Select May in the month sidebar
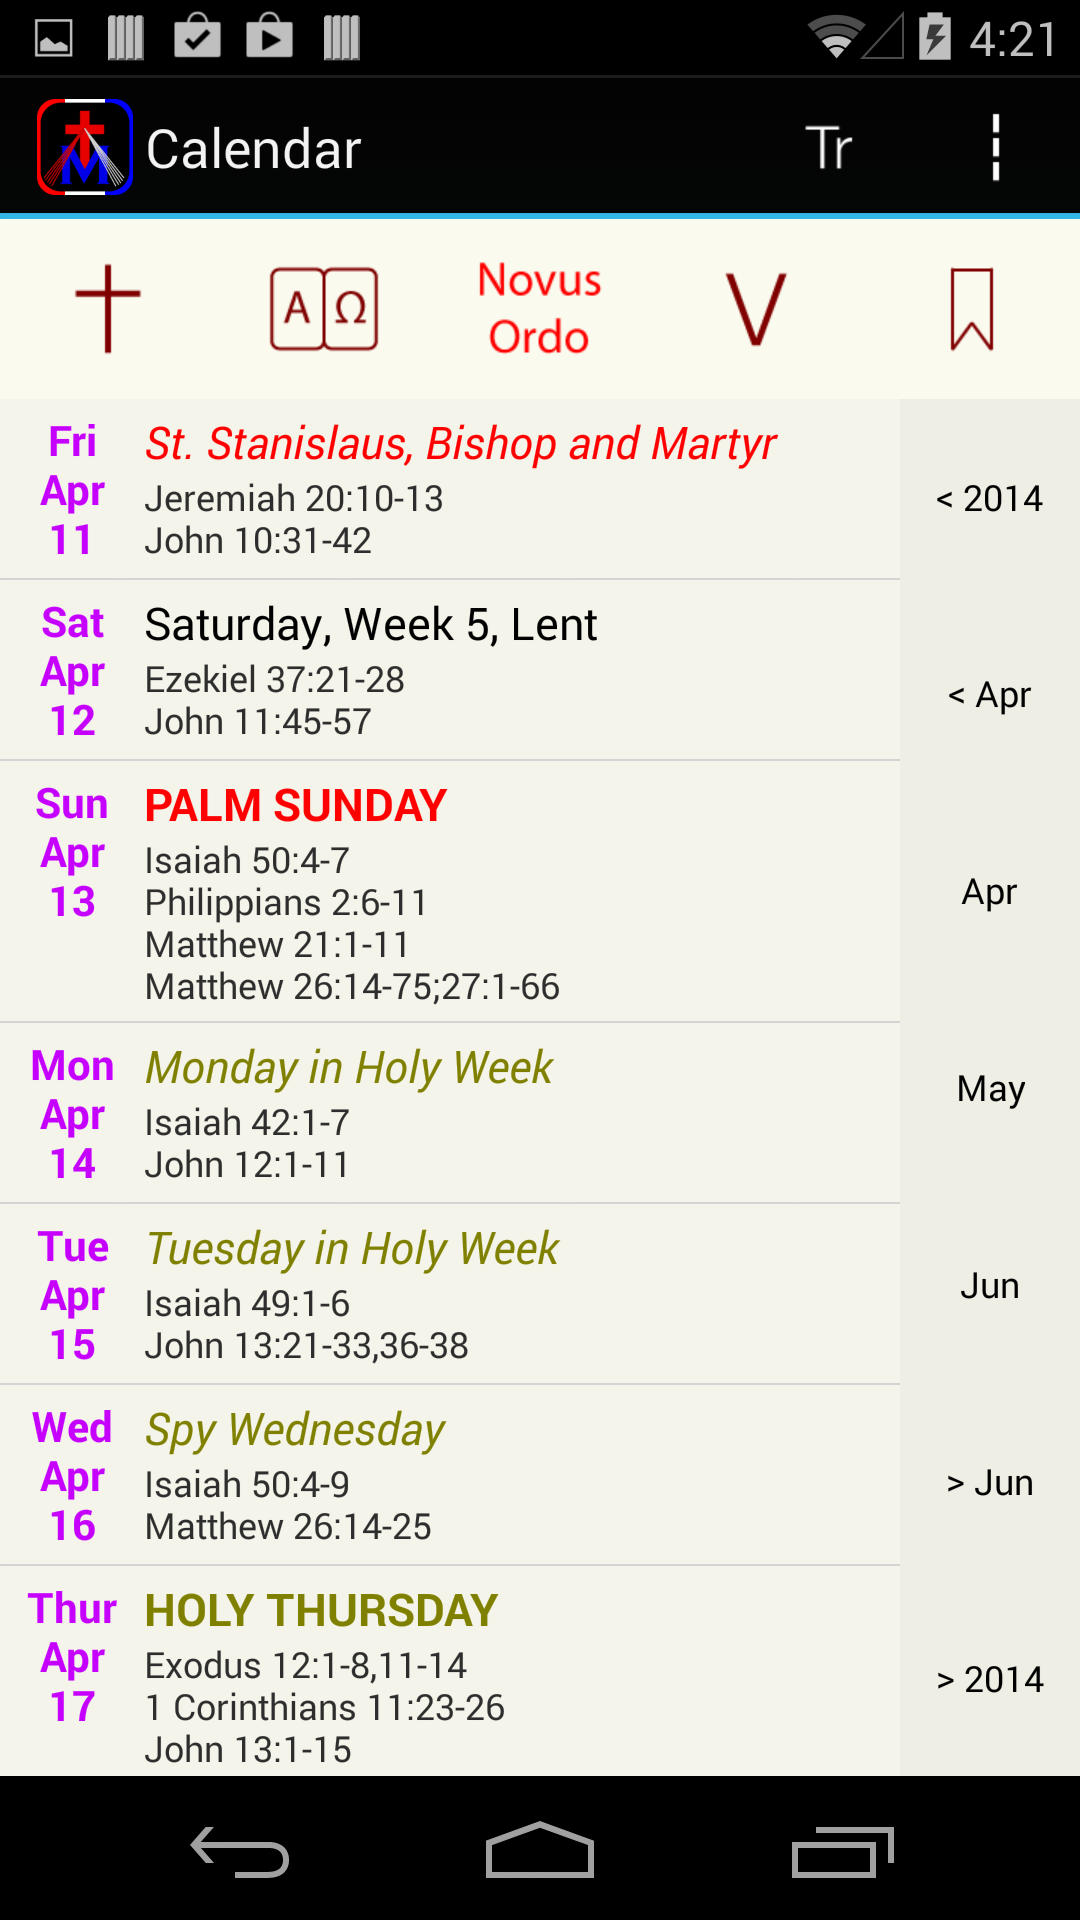Image resolution: width=1080 pixels, height=1920 pixels. click(990, 1088)
